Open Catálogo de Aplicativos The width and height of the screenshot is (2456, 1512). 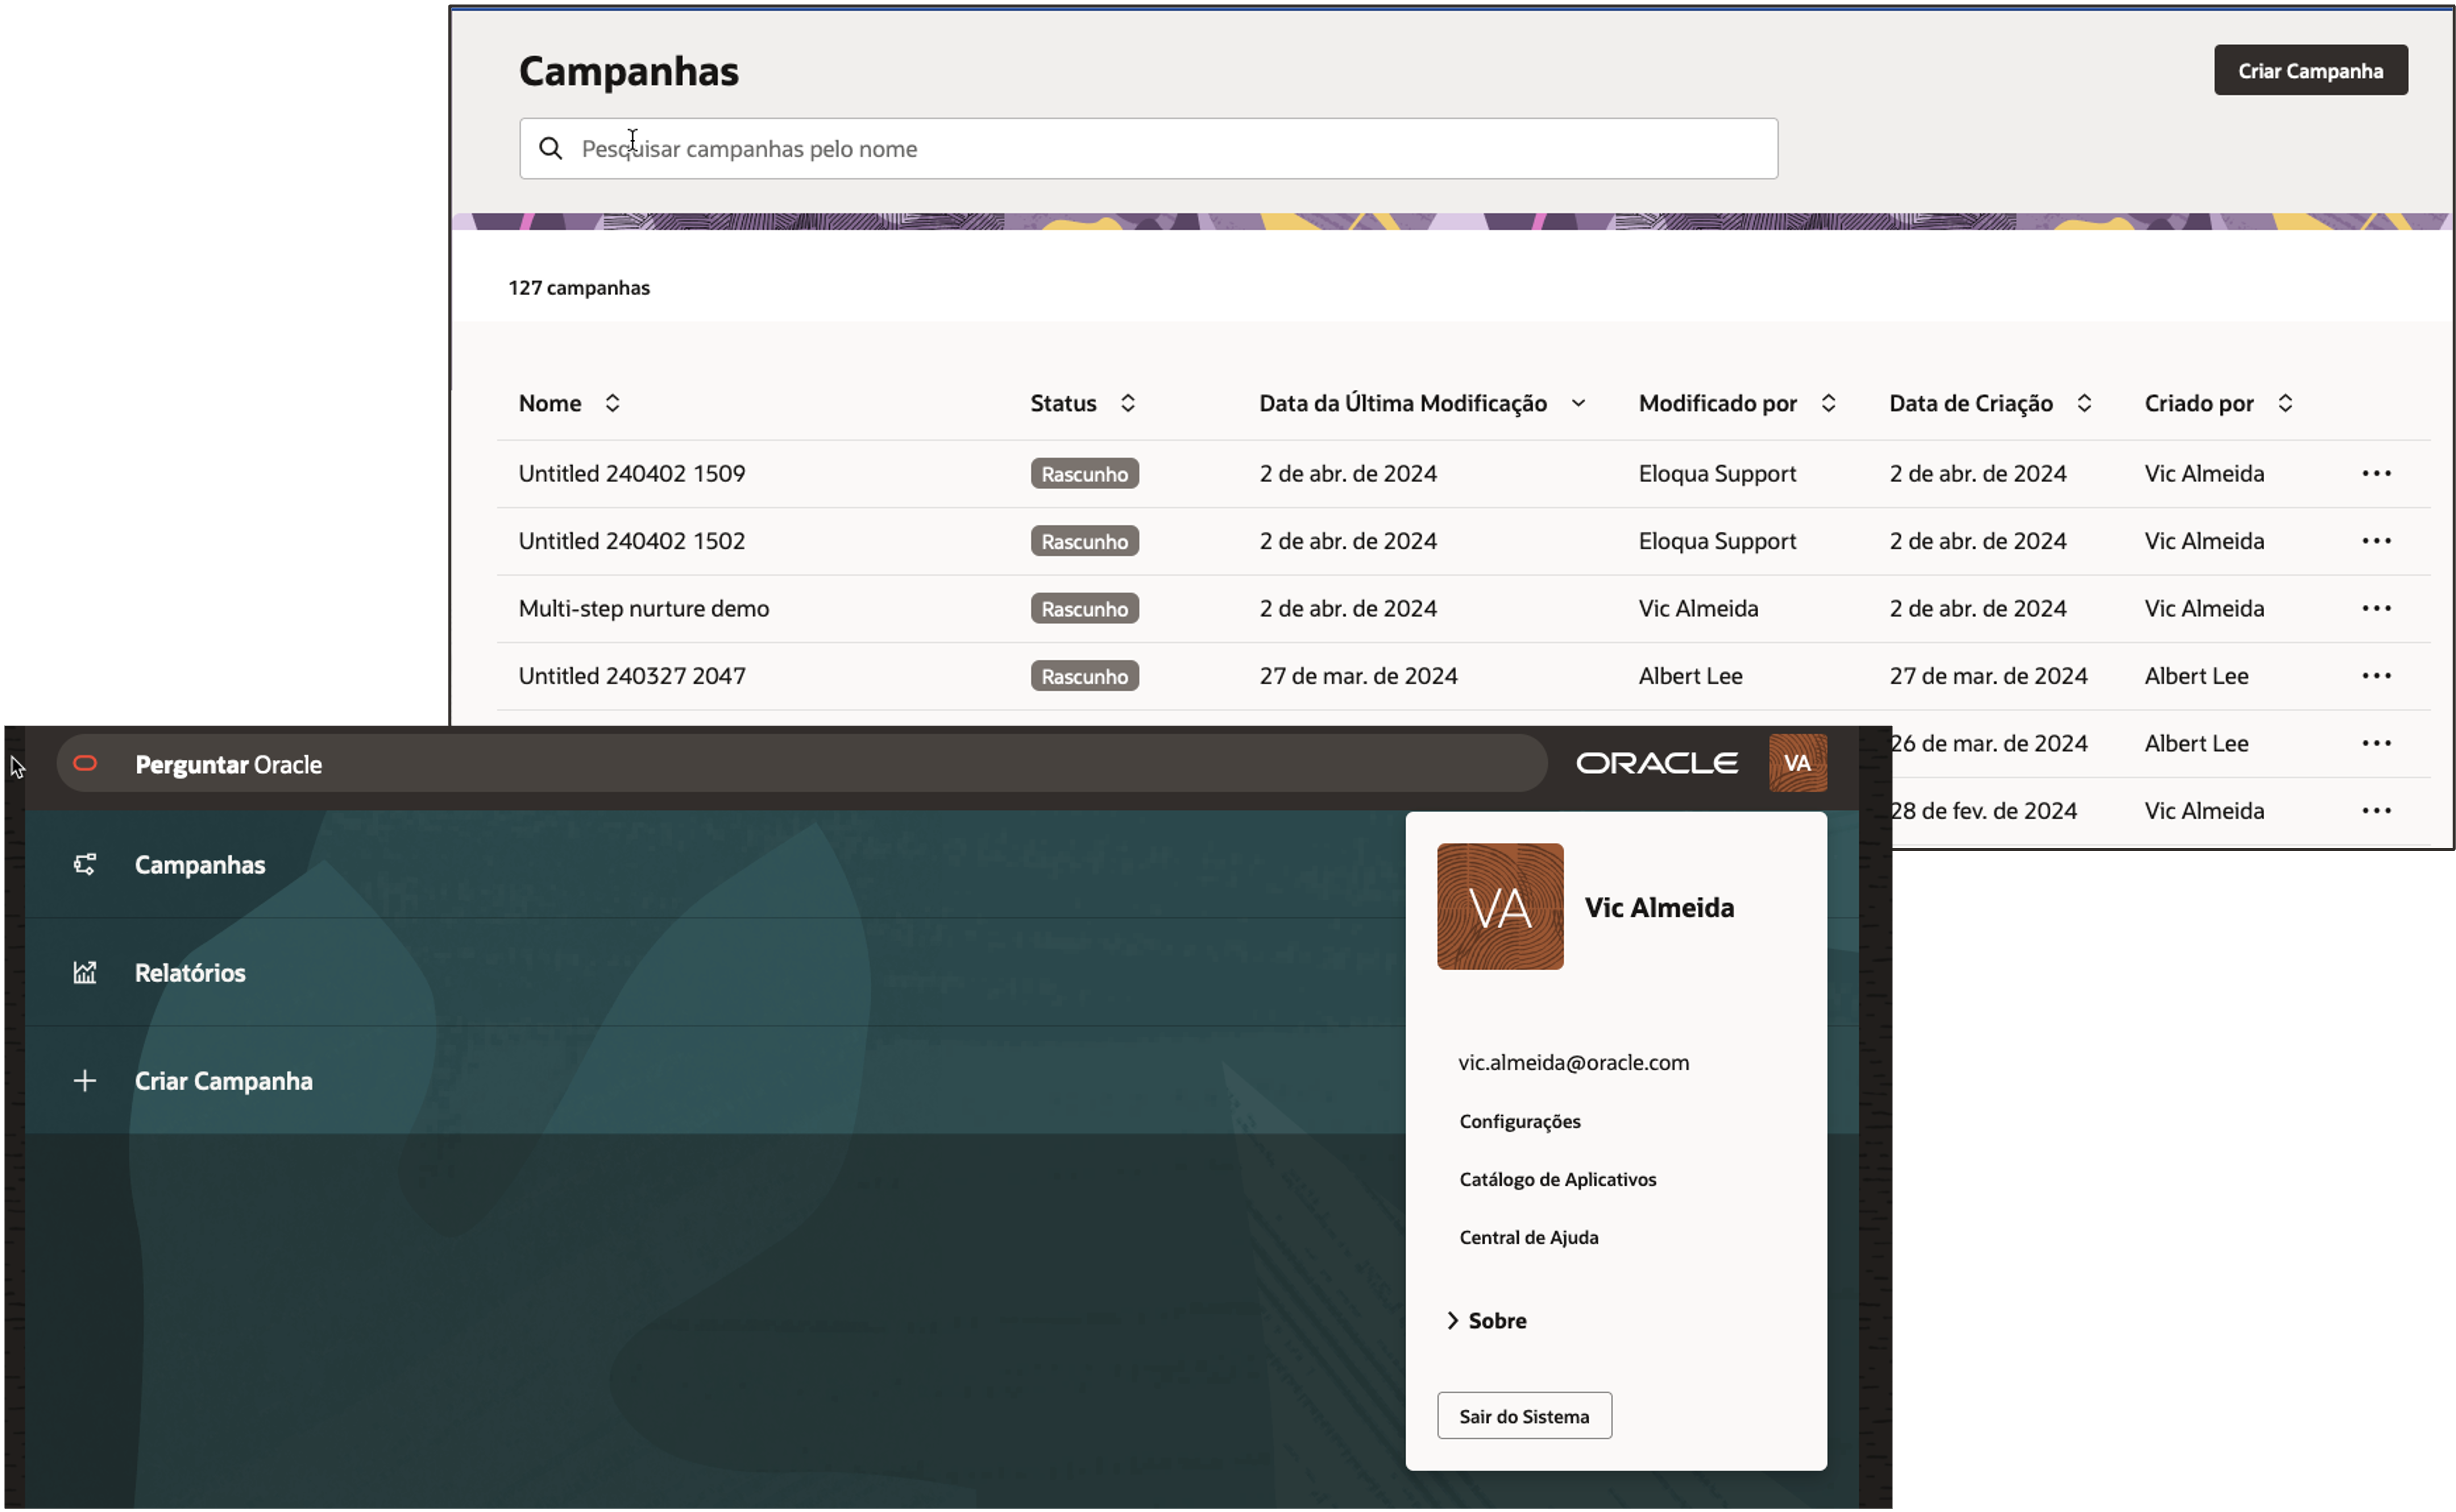pyautogui.click(x=1558, y=1179)
